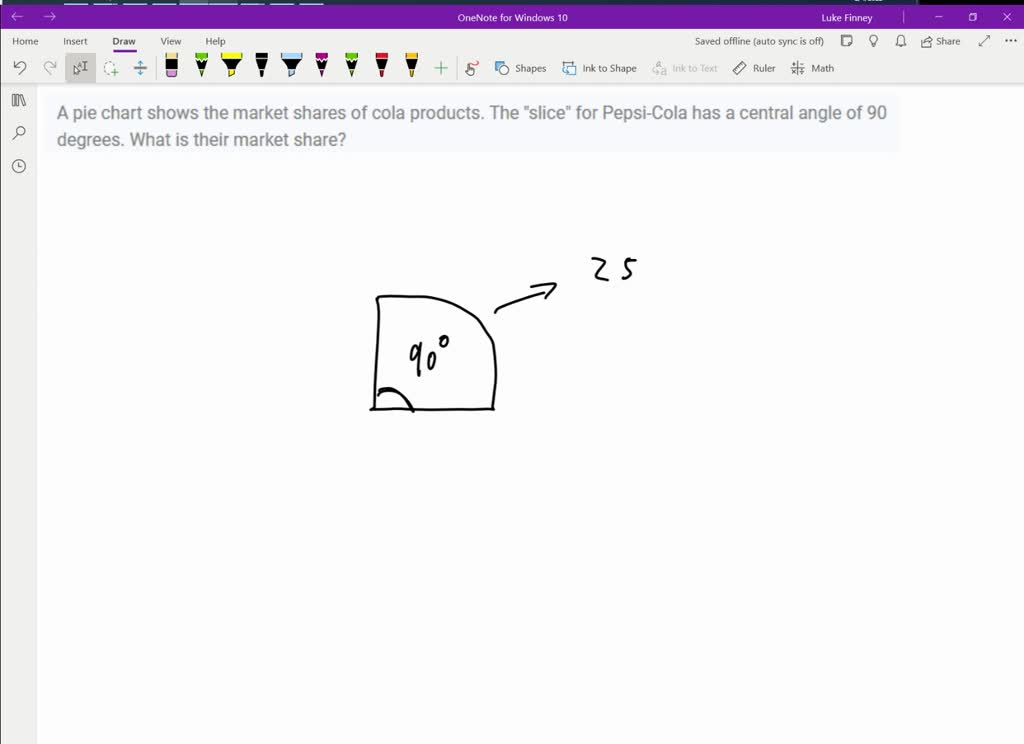The width and height of the screenshot is (1024, 744).
Task: Open the Help tab
Action: 215,41
